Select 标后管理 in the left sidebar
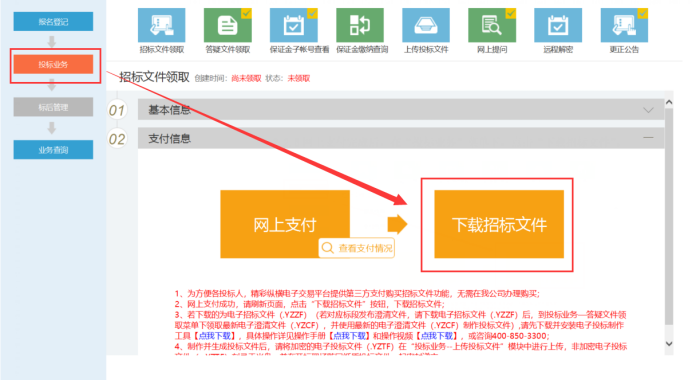The width and height of the screenshot is (693, 380). click(x=53, y=107)
